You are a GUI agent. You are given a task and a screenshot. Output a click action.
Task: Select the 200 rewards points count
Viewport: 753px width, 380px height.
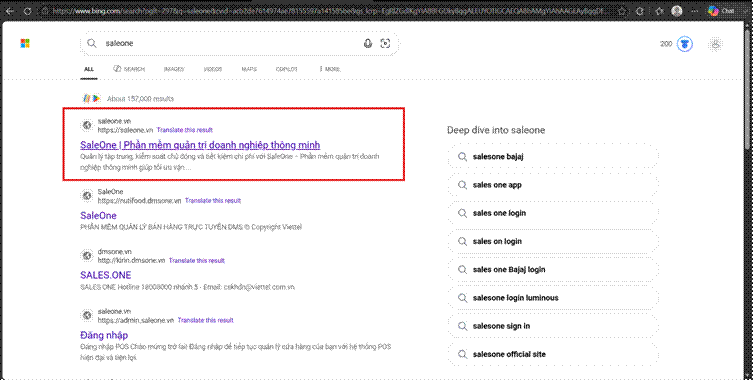click(666, 44)
